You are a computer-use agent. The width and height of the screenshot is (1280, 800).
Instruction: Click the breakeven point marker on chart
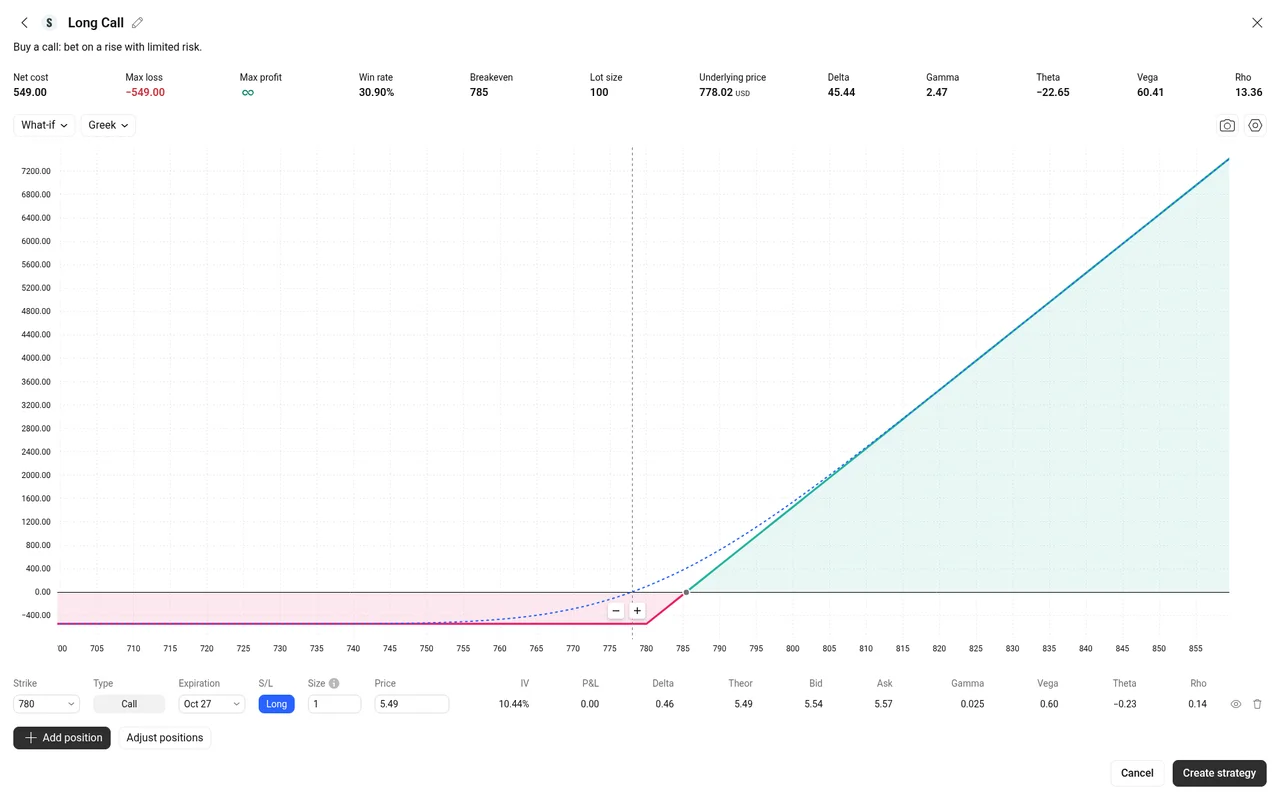[x=686, y=592]
